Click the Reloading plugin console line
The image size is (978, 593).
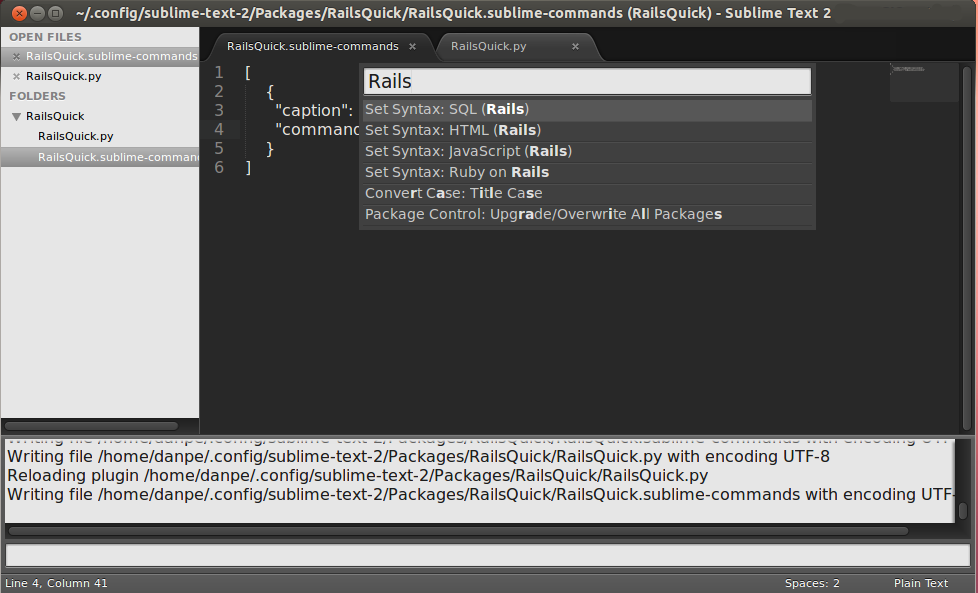coord(357,476)
